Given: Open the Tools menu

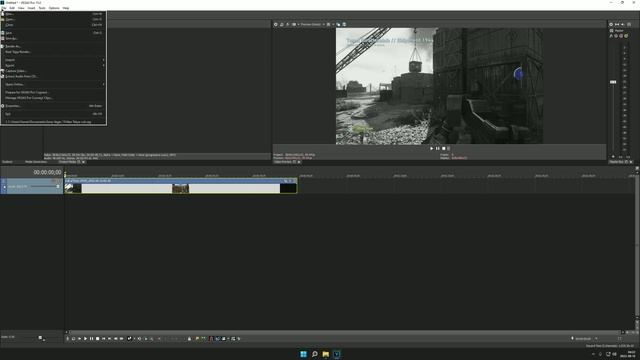Looking at the screenshot, I should [x=42, y=8].
